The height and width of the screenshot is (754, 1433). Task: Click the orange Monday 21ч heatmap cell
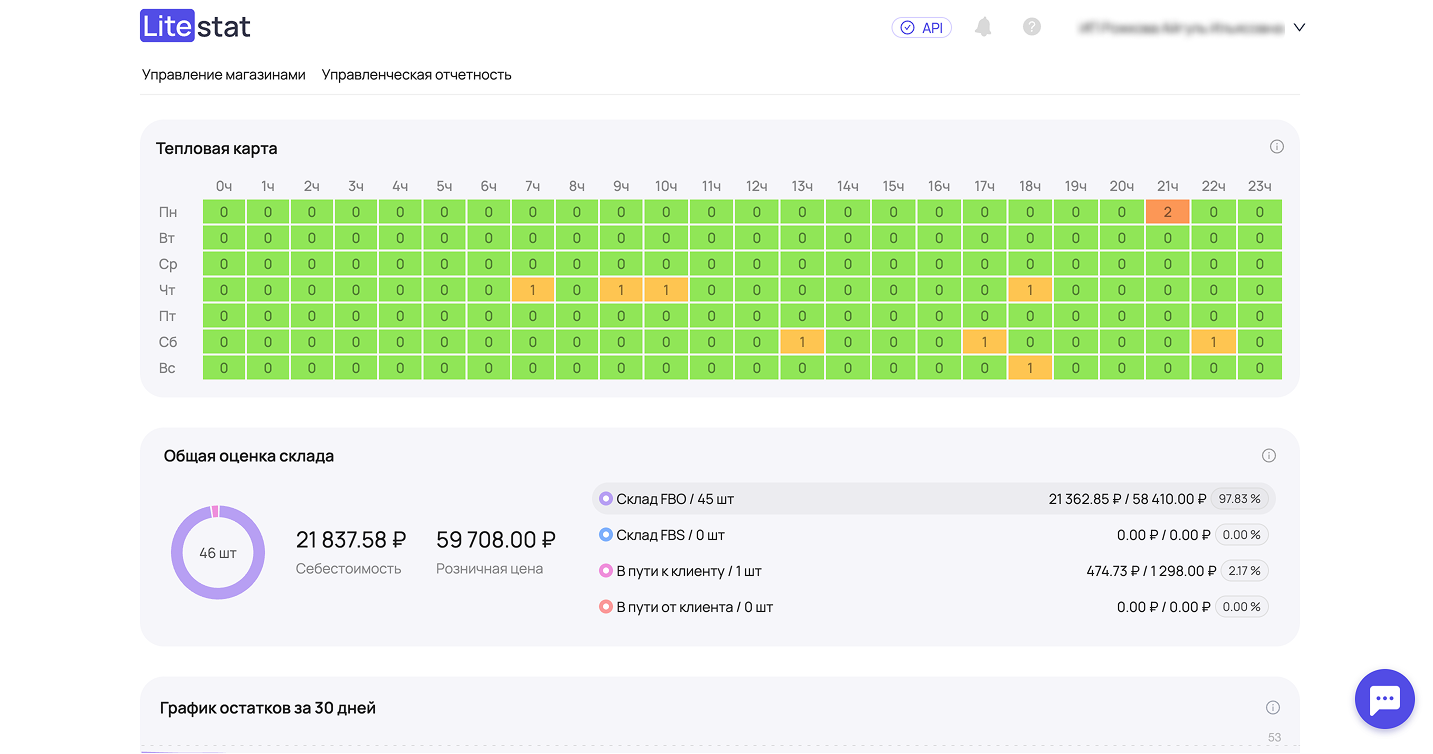[1167, 212]
